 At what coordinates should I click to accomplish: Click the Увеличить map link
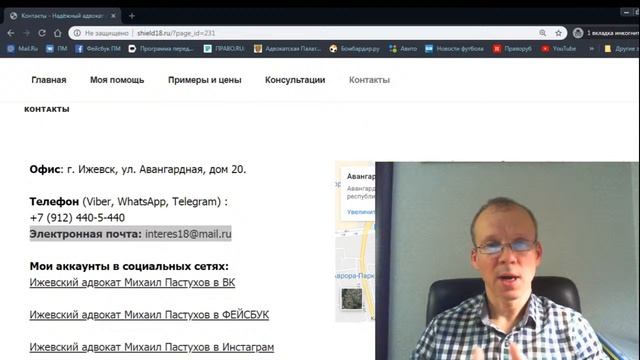click(361, 212)
